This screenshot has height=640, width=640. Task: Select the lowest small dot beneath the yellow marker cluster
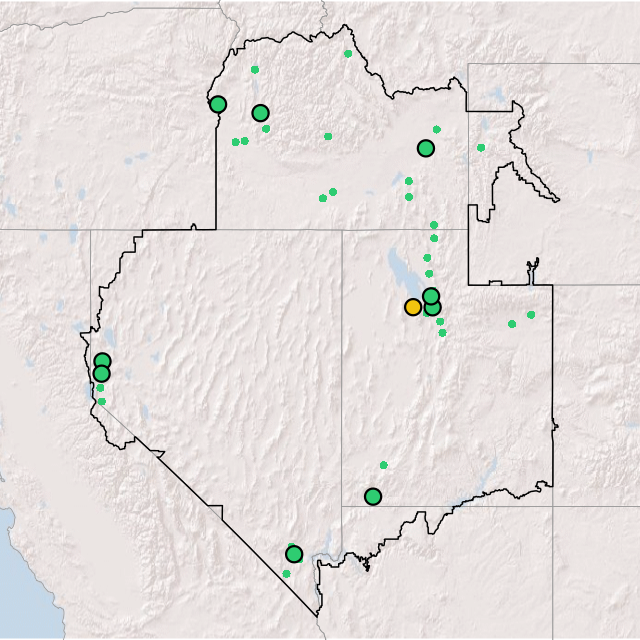click(x=442, y=333)
